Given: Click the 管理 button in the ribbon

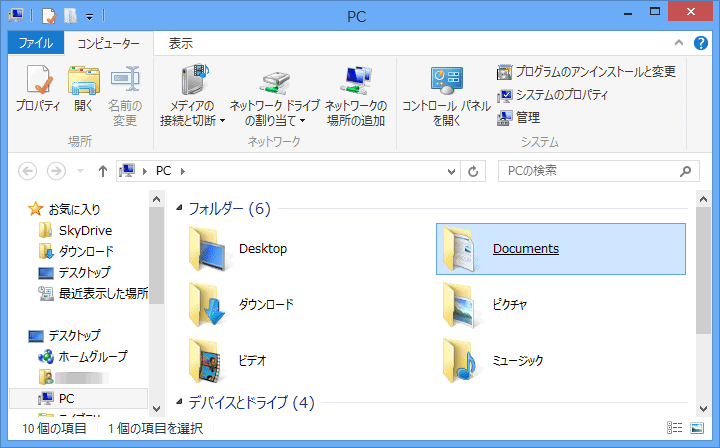Looking at the screenshot, I should tap(518, 118).
